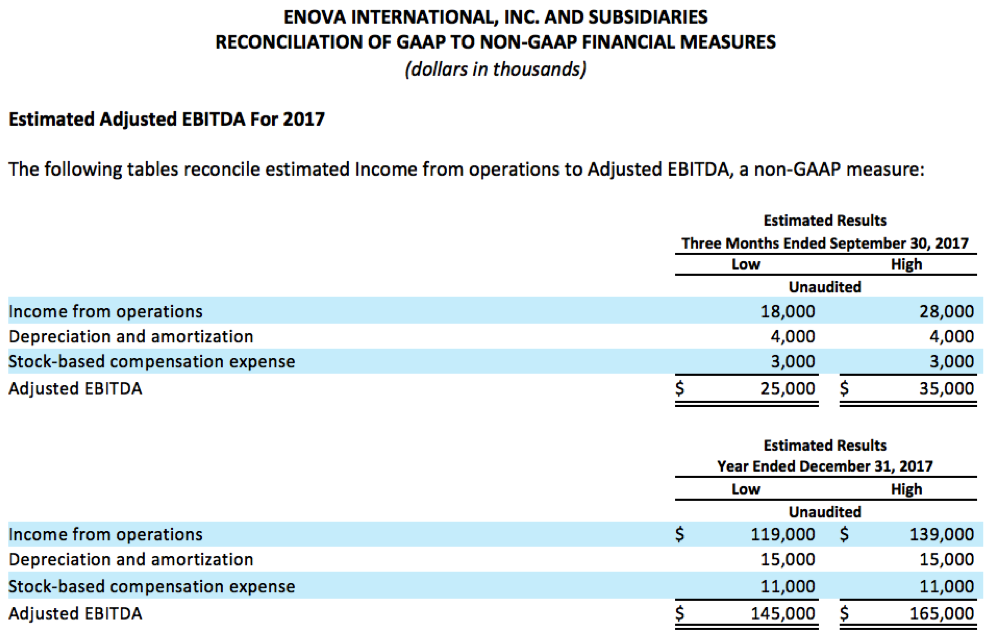Click the High 4,000 depreciation value
The width and height of the screenshot is (994, 637).
(952, 337)
